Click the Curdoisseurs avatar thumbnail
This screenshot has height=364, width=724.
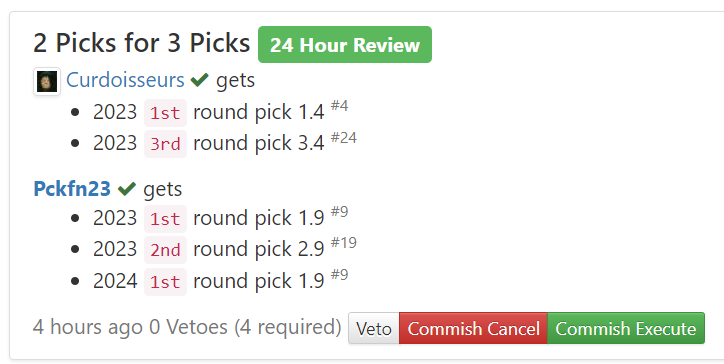click(47, 81)
